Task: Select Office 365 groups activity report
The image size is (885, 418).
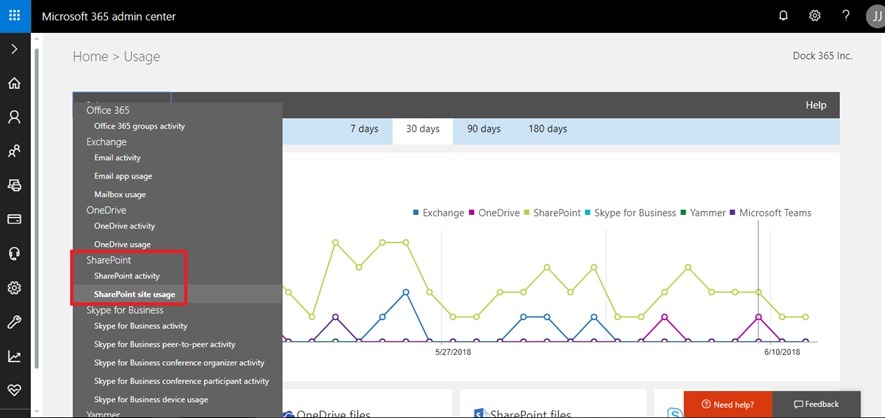Action: [139, 126]
